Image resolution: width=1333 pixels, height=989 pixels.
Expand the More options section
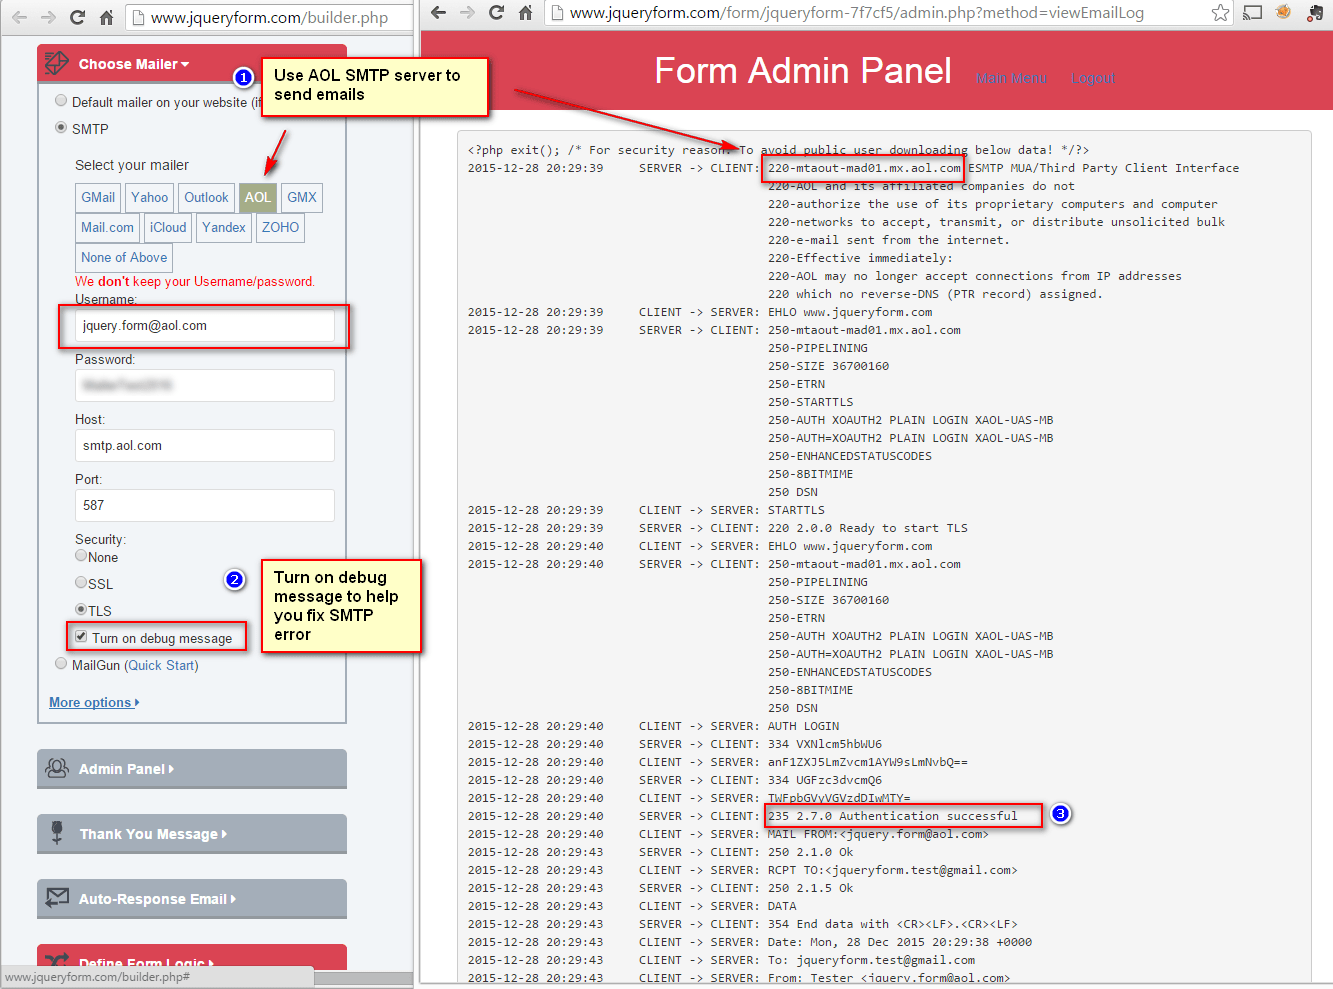coord(93,702)
